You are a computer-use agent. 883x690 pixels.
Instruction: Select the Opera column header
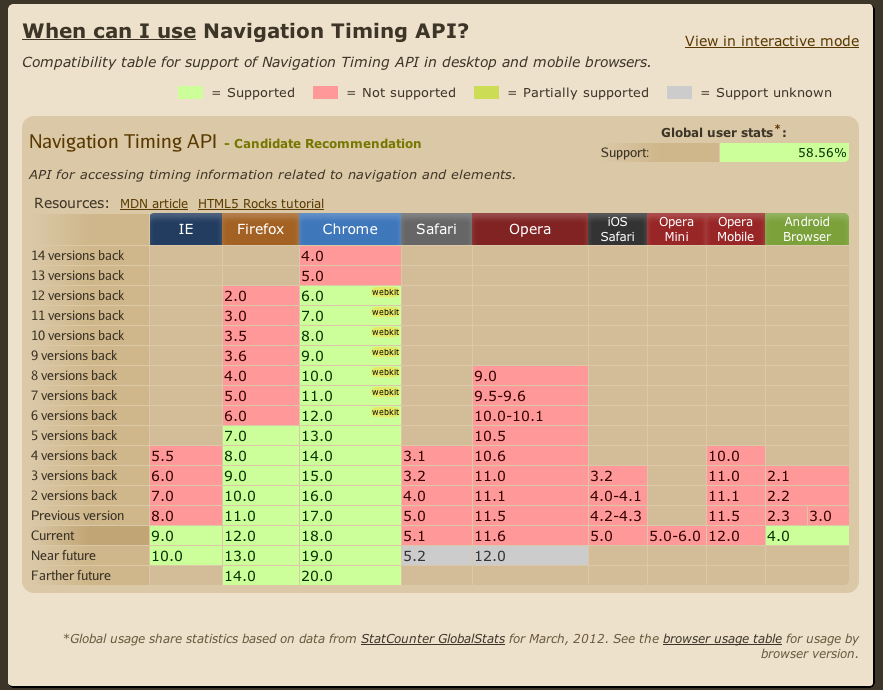coord(530,229)
